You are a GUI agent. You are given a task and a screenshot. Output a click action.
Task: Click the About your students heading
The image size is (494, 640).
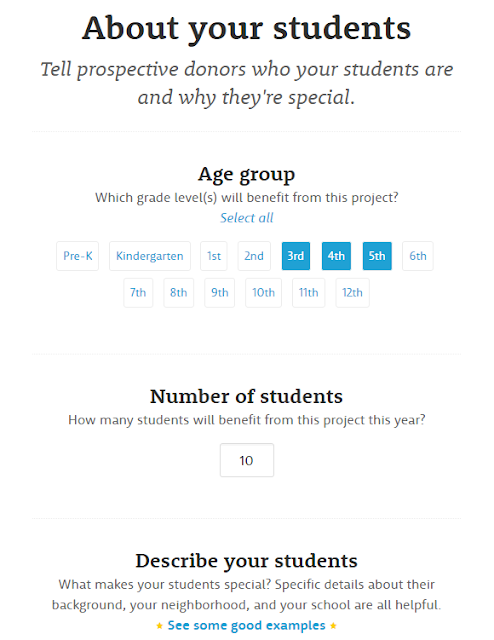click(247, 28)
